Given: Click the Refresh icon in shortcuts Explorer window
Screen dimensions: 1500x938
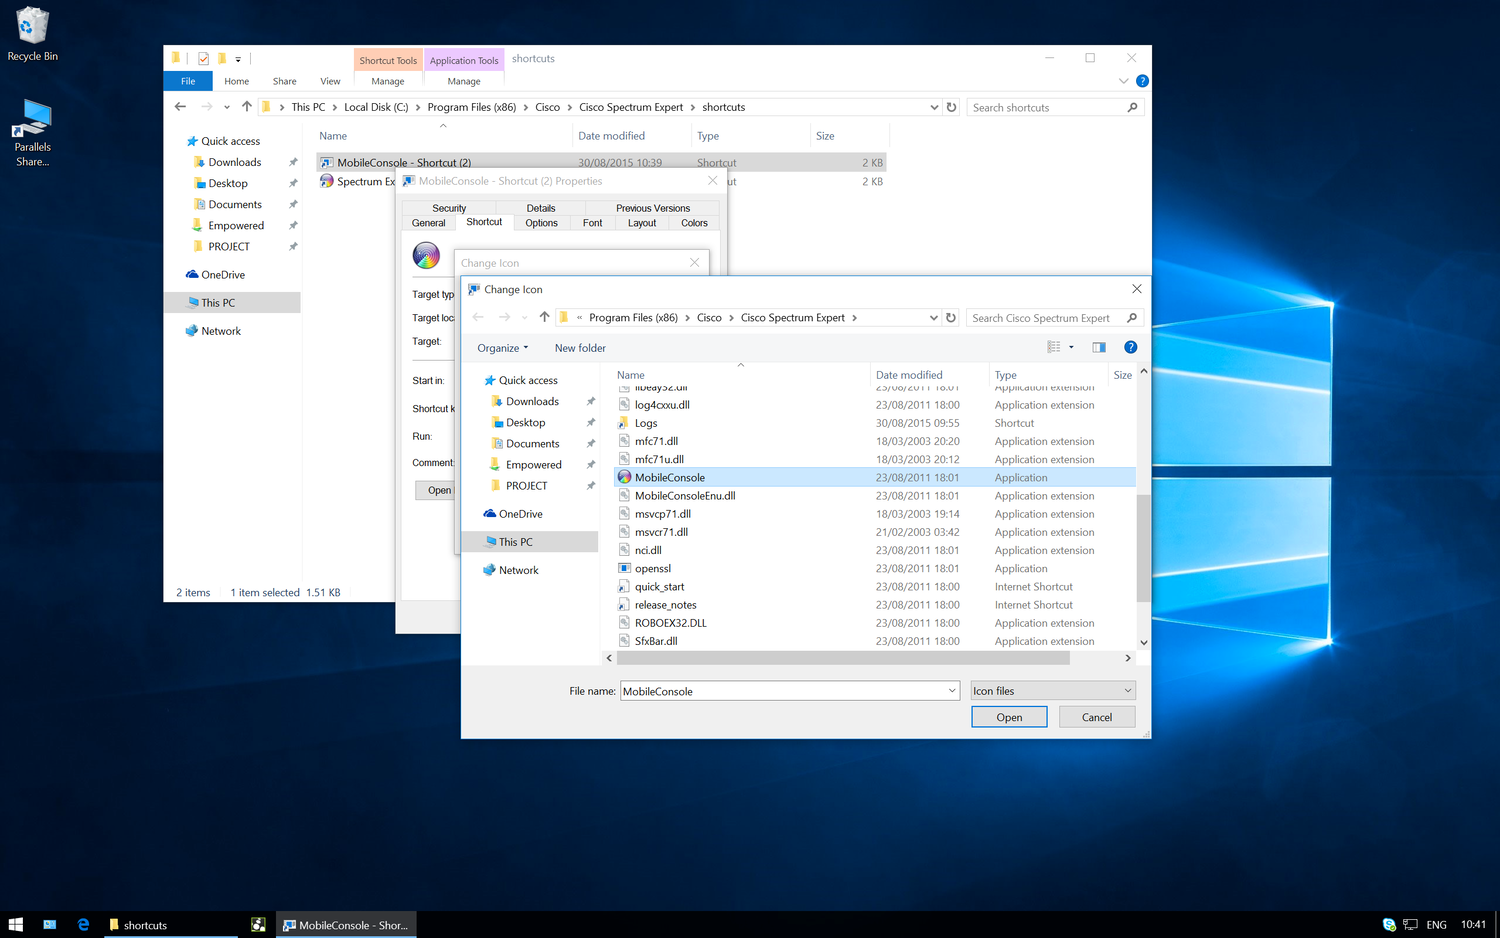Looking at the screenshot, I should click(951, 107).
